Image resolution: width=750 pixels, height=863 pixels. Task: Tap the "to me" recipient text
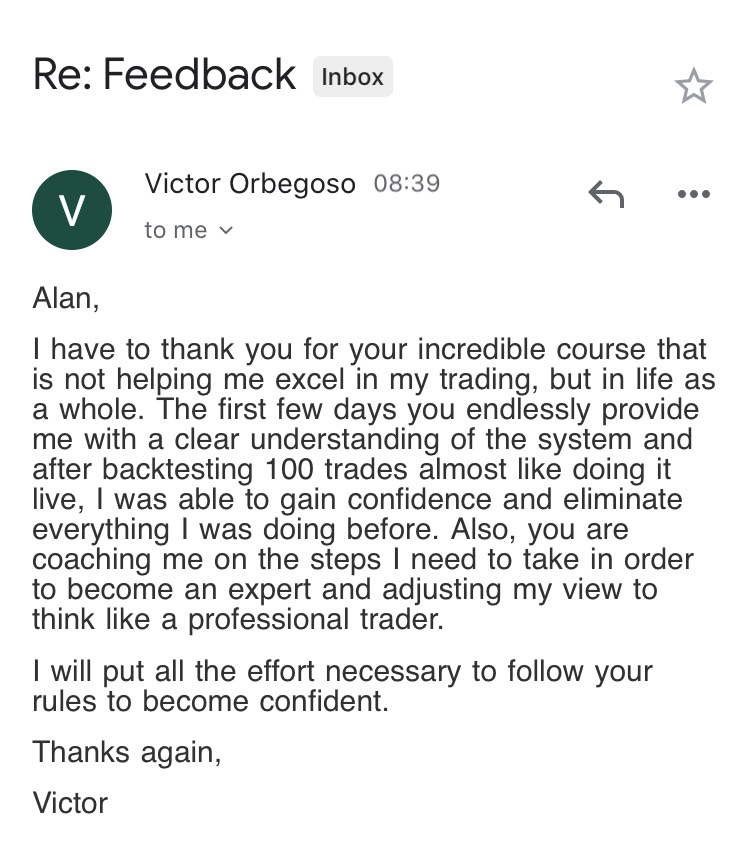pos(175,230)
